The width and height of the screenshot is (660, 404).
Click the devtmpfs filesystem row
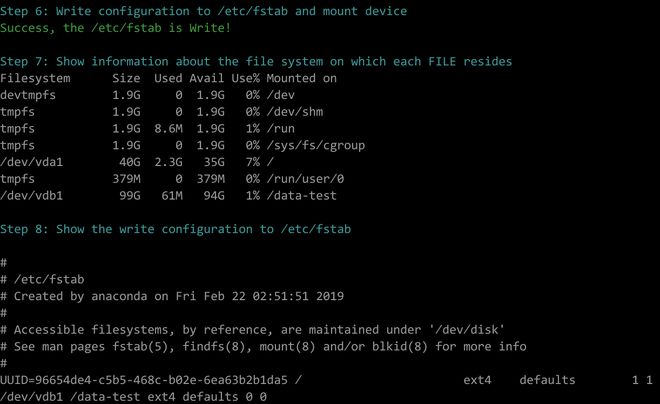tap(30, 94)
